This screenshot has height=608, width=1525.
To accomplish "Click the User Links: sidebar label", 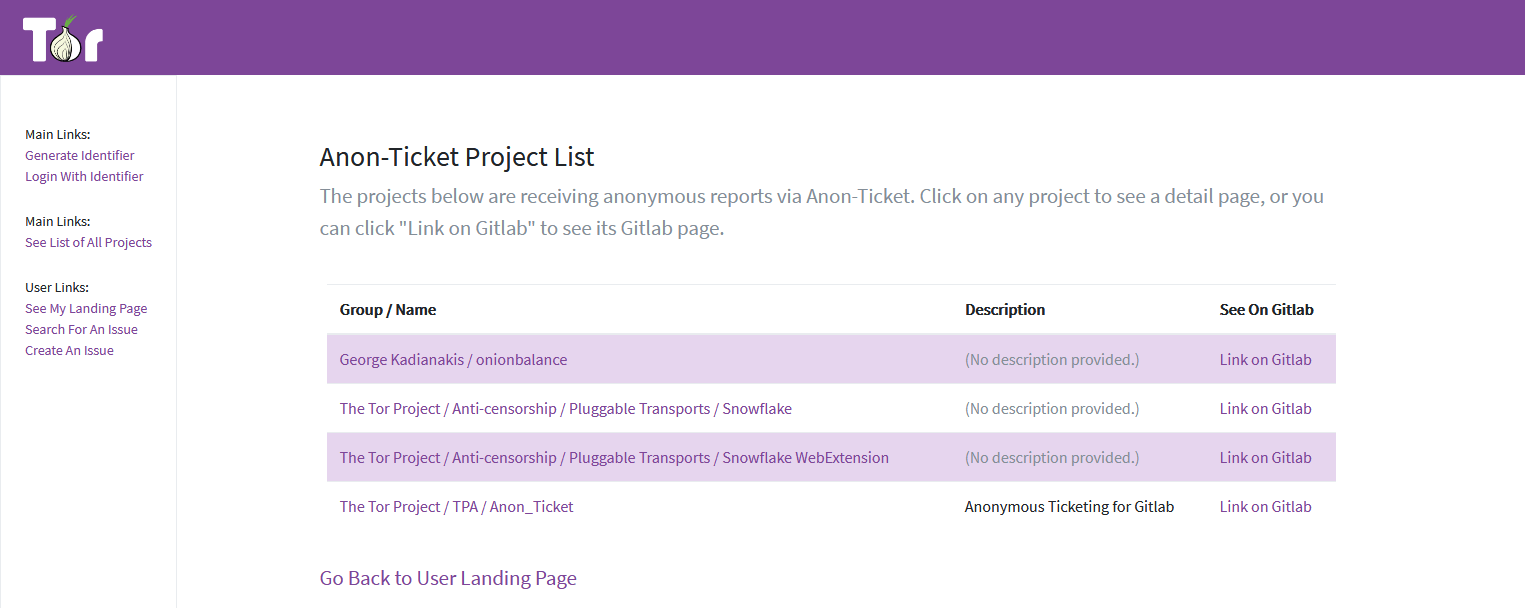I will pyautogui.click(x=57, y=287).
